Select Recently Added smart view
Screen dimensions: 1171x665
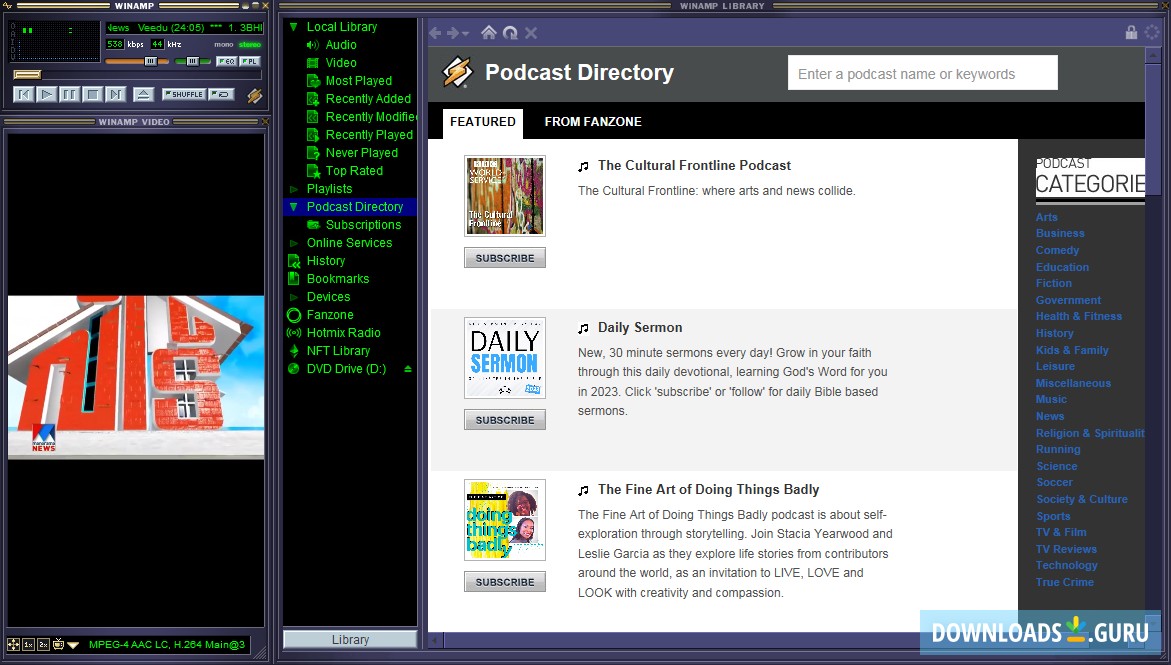368,99
